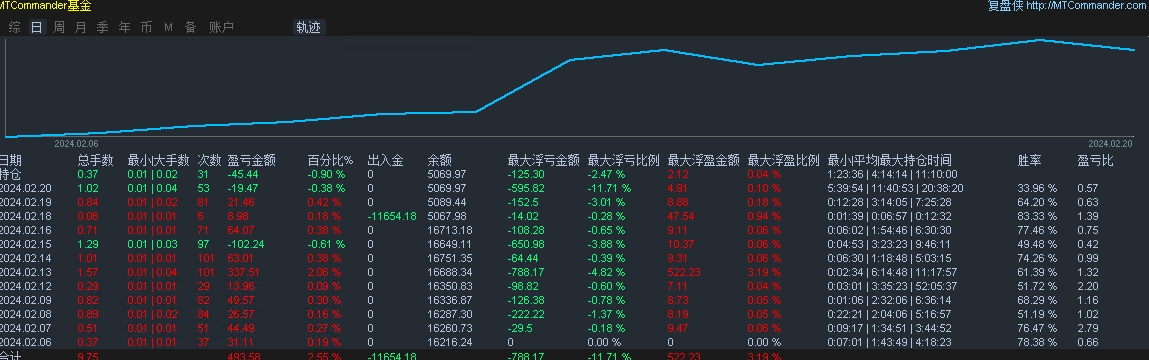1149x360 pixels.
Task: Sort by the 总手数 column header
Action: click(95, 161)
